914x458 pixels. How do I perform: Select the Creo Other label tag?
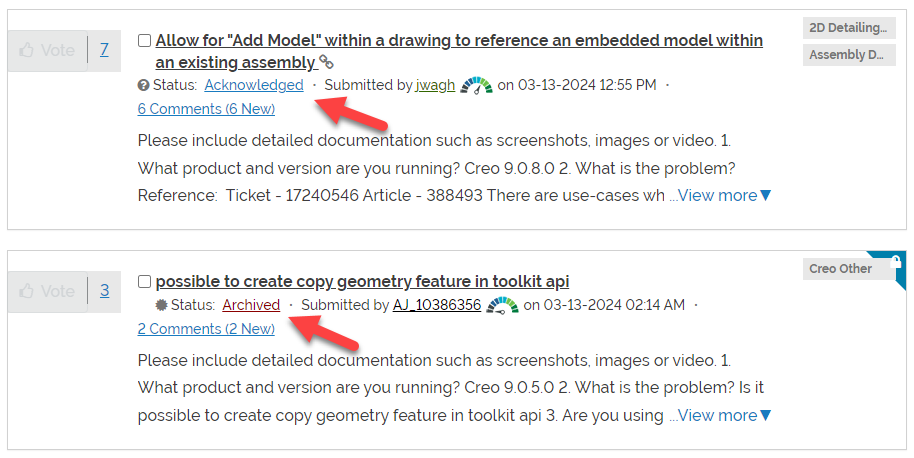[x=841, y=269]
